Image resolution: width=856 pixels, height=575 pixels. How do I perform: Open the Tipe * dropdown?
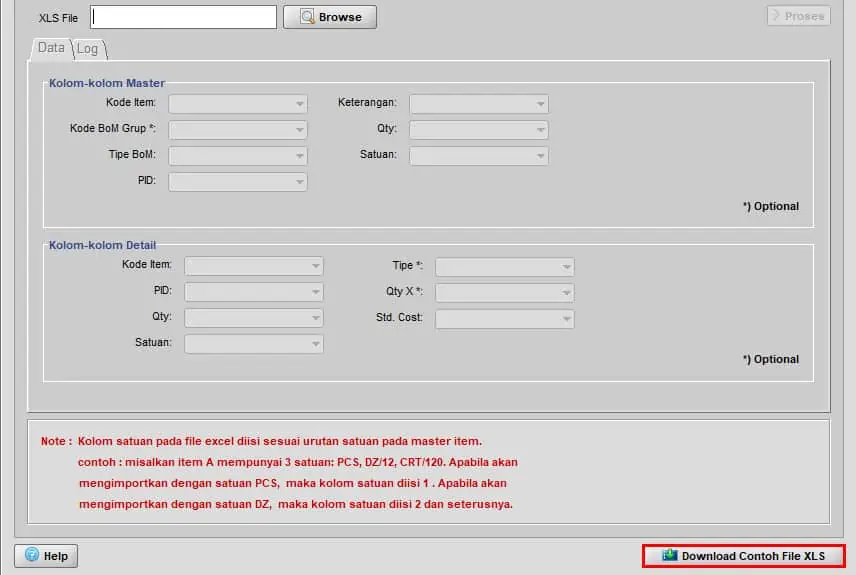click(504, 266)
